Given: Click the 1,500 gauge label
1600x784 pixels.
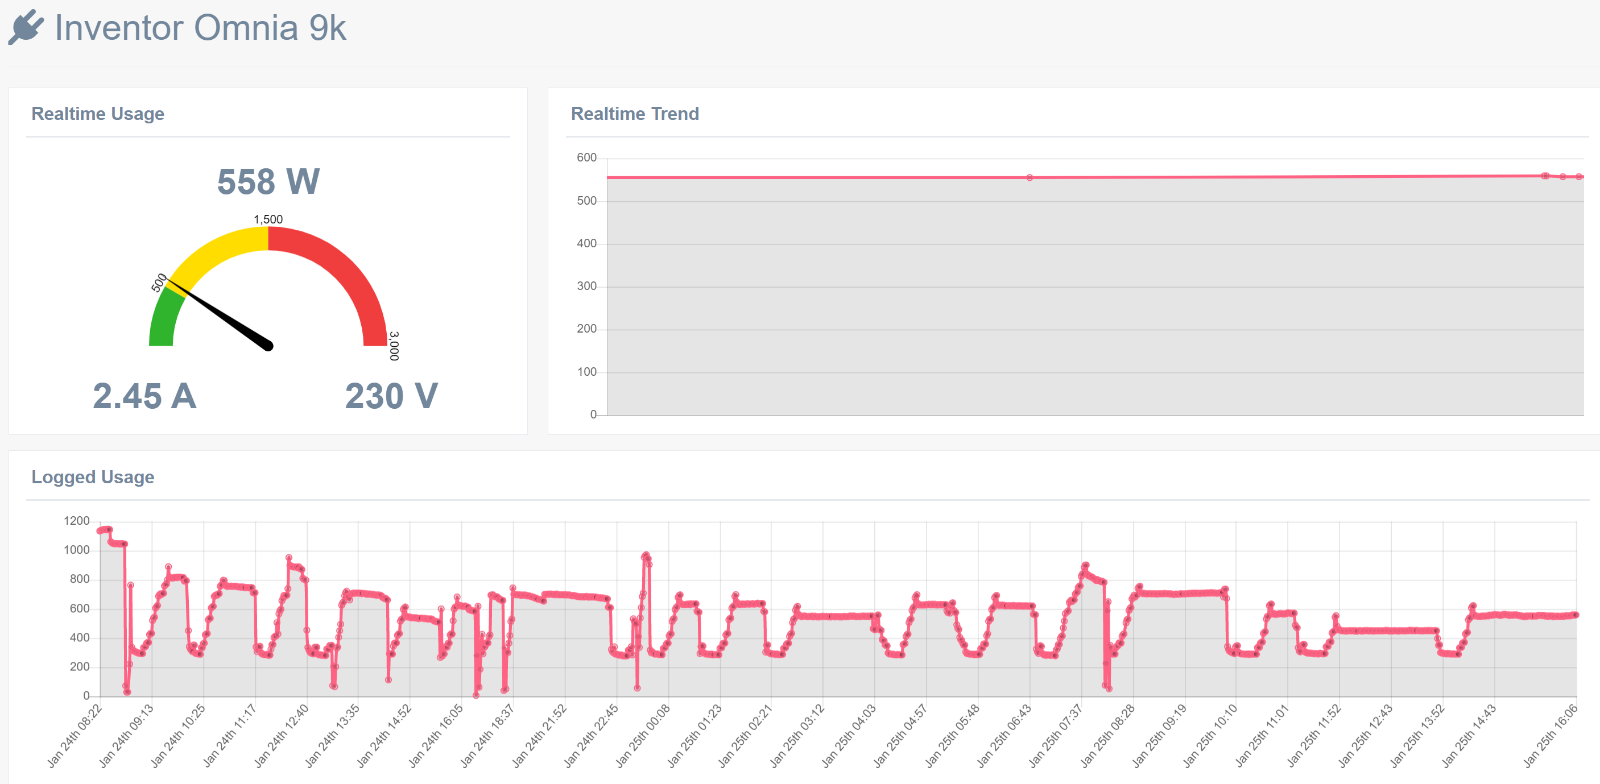Looking at the screenshot, I should 268,220.
